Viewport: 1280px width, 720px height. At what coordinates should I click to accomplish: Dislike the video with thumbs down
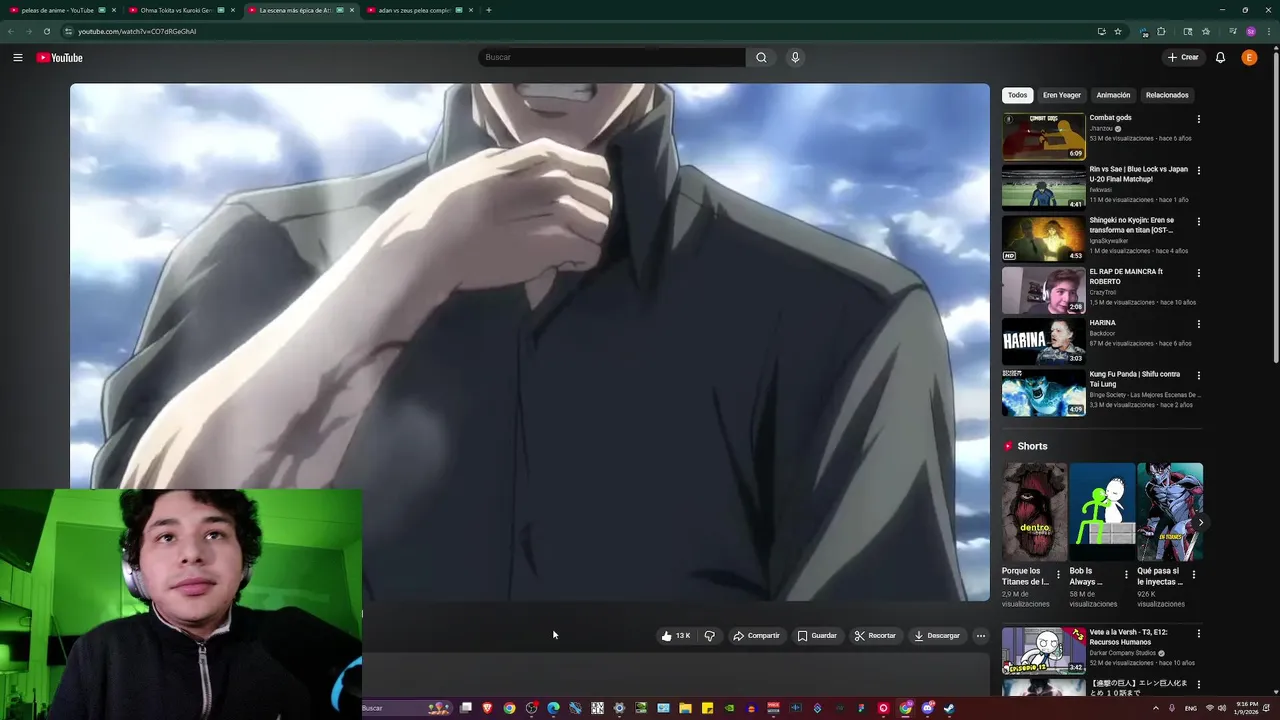click(709, 636)
